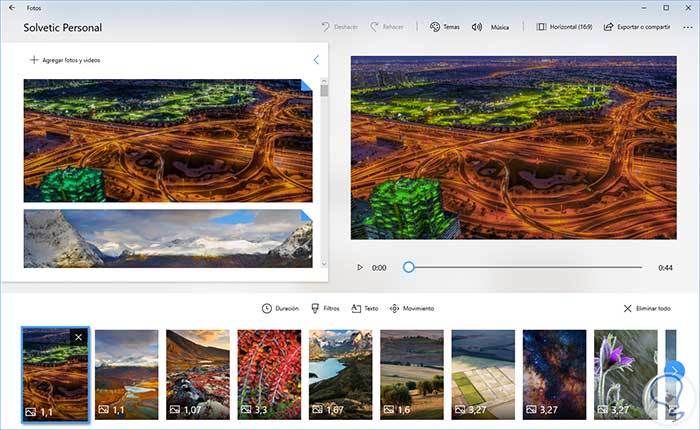The image size is (700, 430).
Task: Close the Fotos window
Action: pos(688,8)
